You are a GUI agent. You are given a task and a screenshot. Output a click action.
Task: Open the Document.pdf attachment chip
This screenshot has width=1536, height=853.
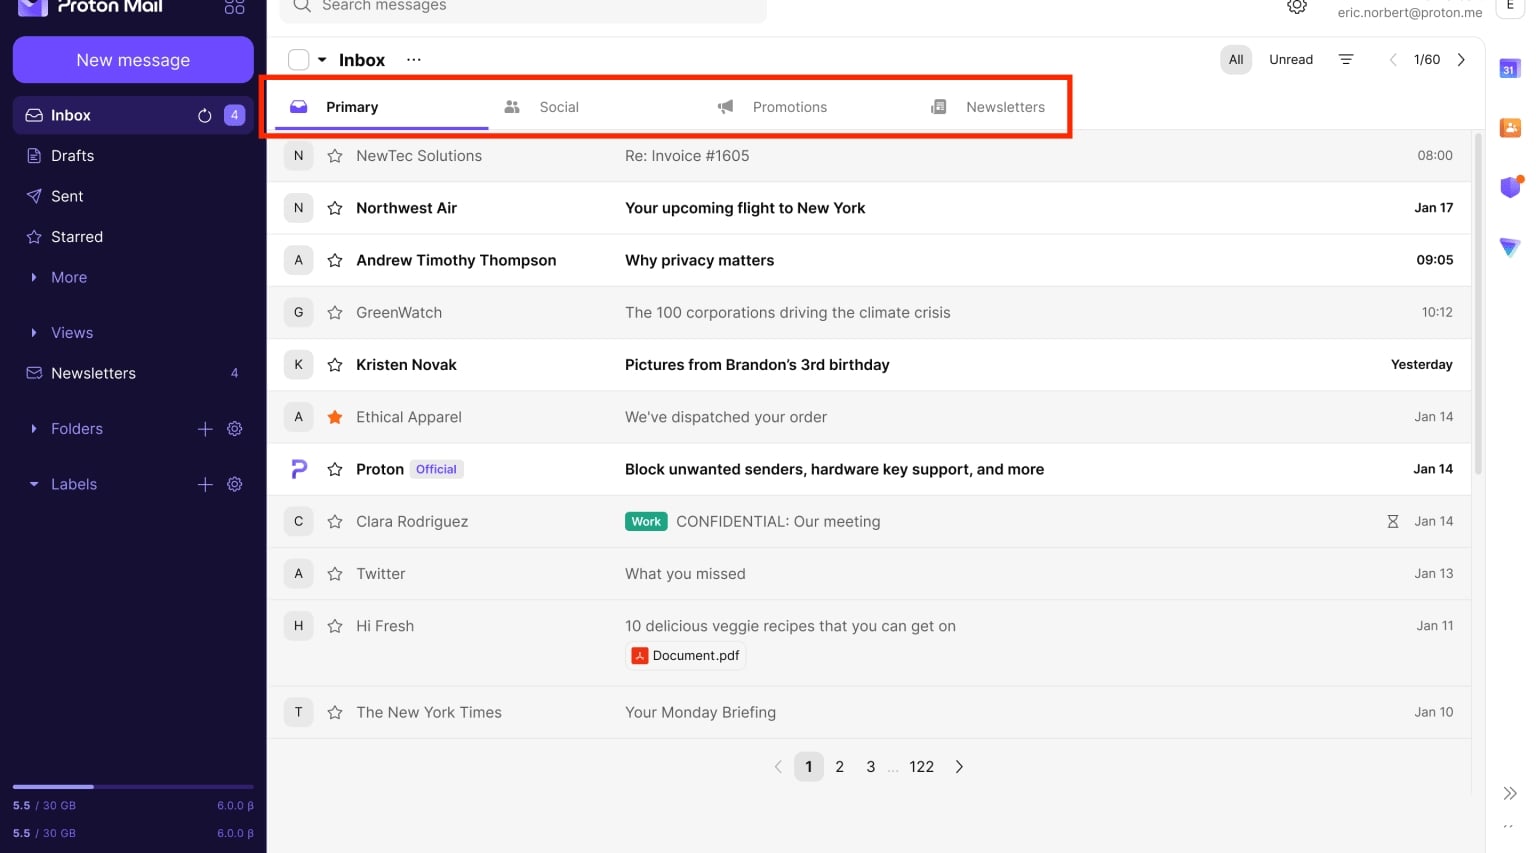click(686, 656)
